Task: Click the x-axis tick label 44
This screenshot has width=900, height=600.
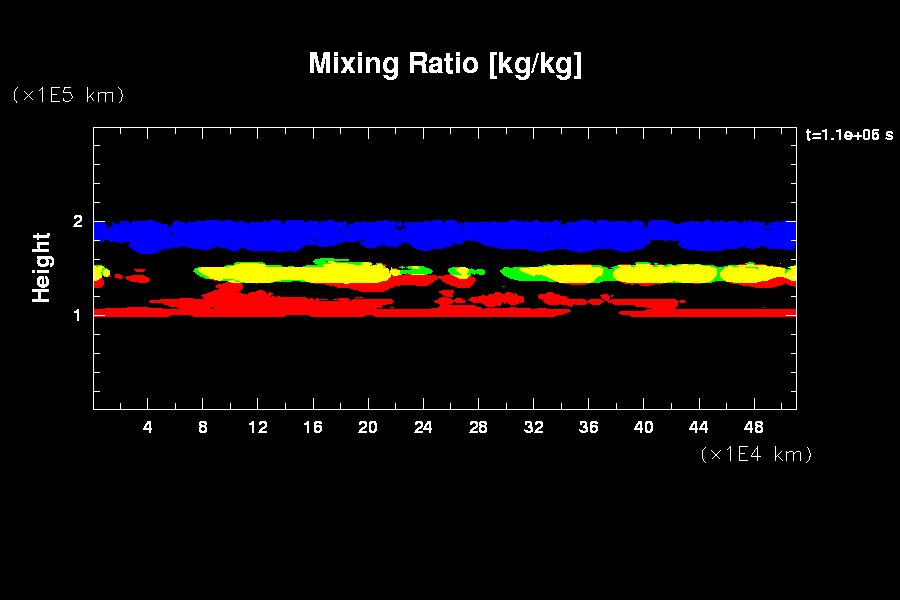Action: click(x=698, y=428)
